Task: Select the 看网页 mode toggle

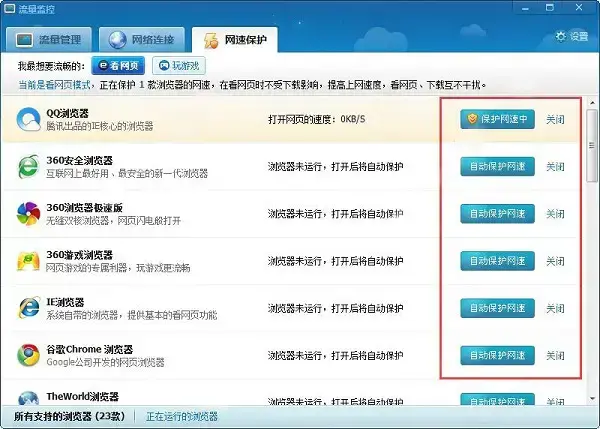Action: point(118,66)
